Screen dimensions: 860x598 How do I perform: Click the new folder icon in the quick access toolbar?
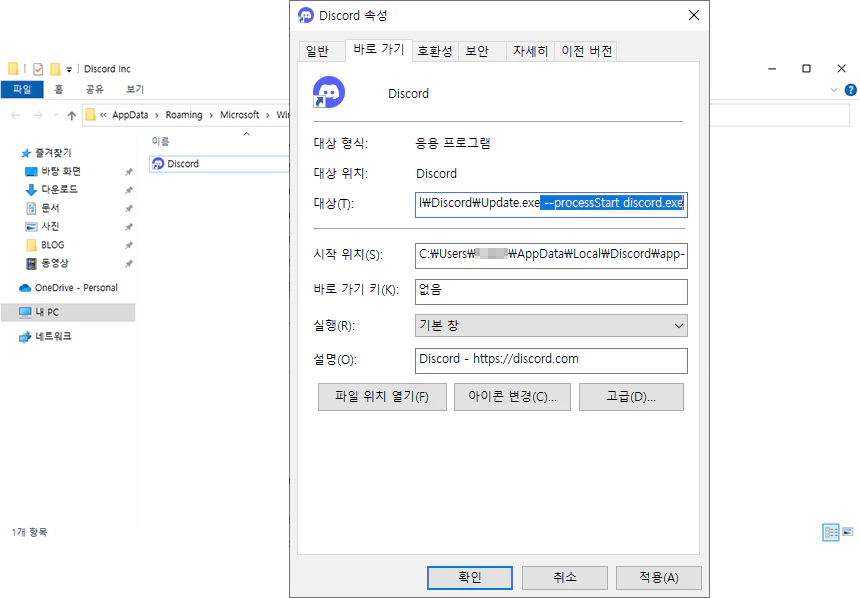[55, 69]
